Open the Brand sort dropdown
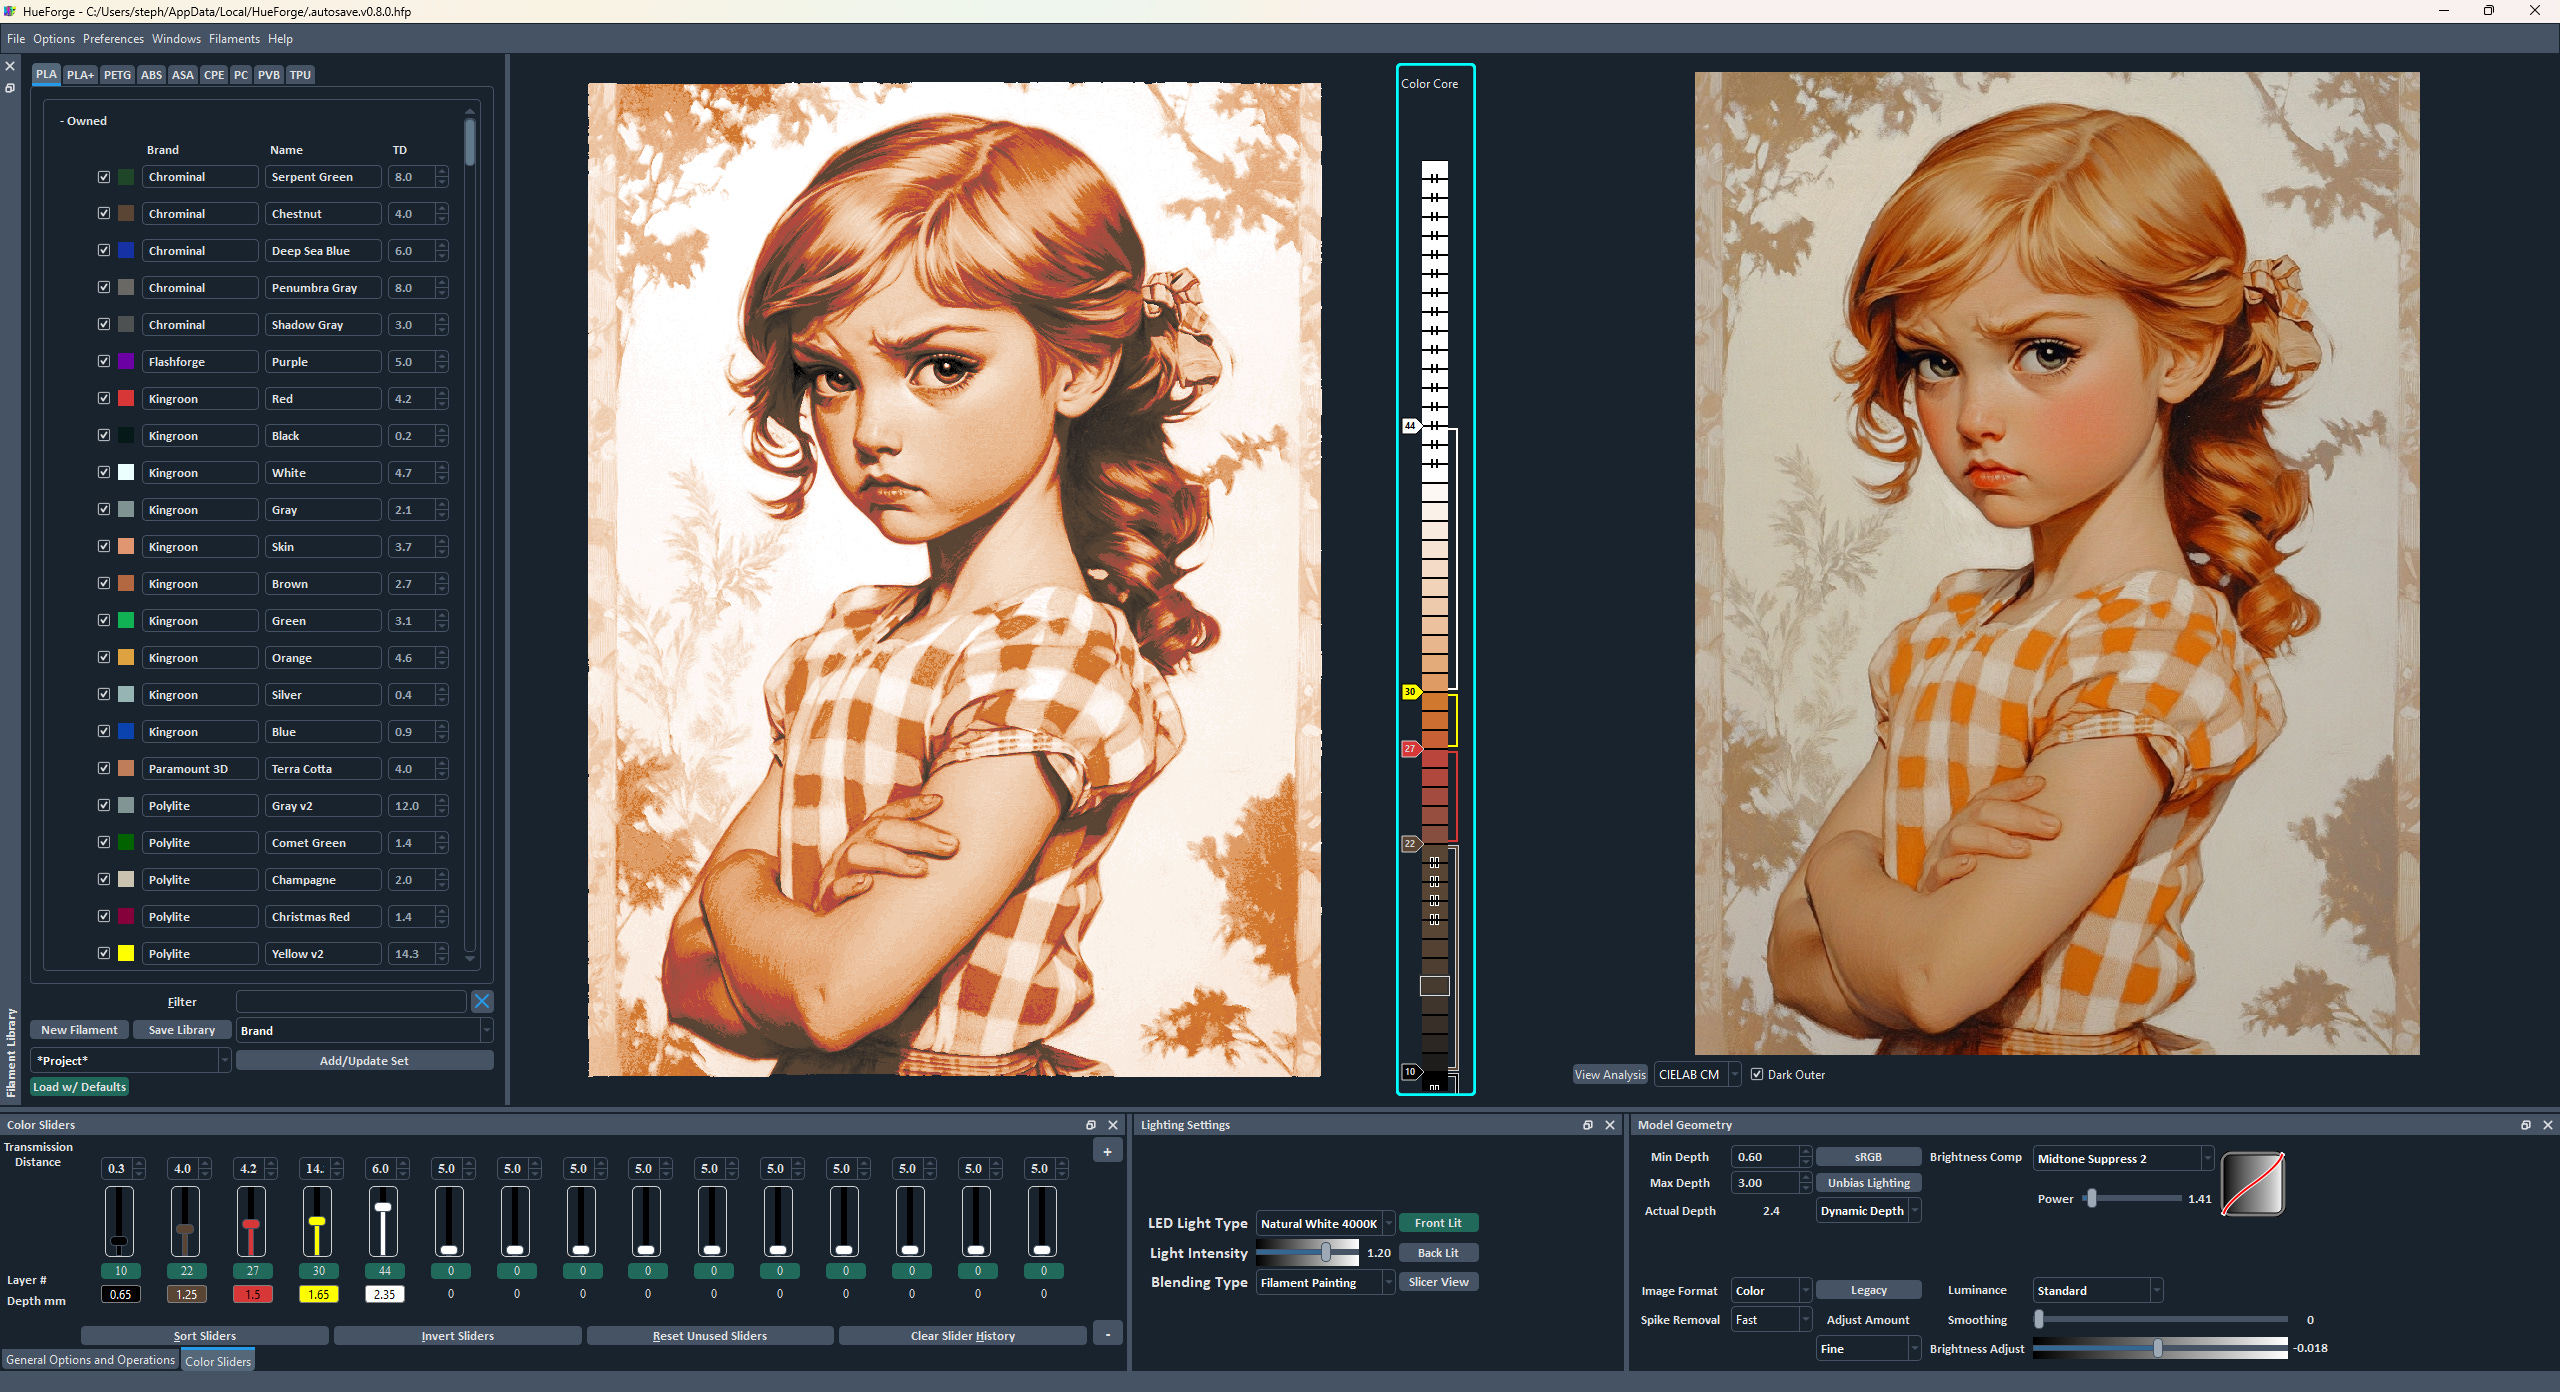This screenshot has height=1392, width=2560. 364,1031
